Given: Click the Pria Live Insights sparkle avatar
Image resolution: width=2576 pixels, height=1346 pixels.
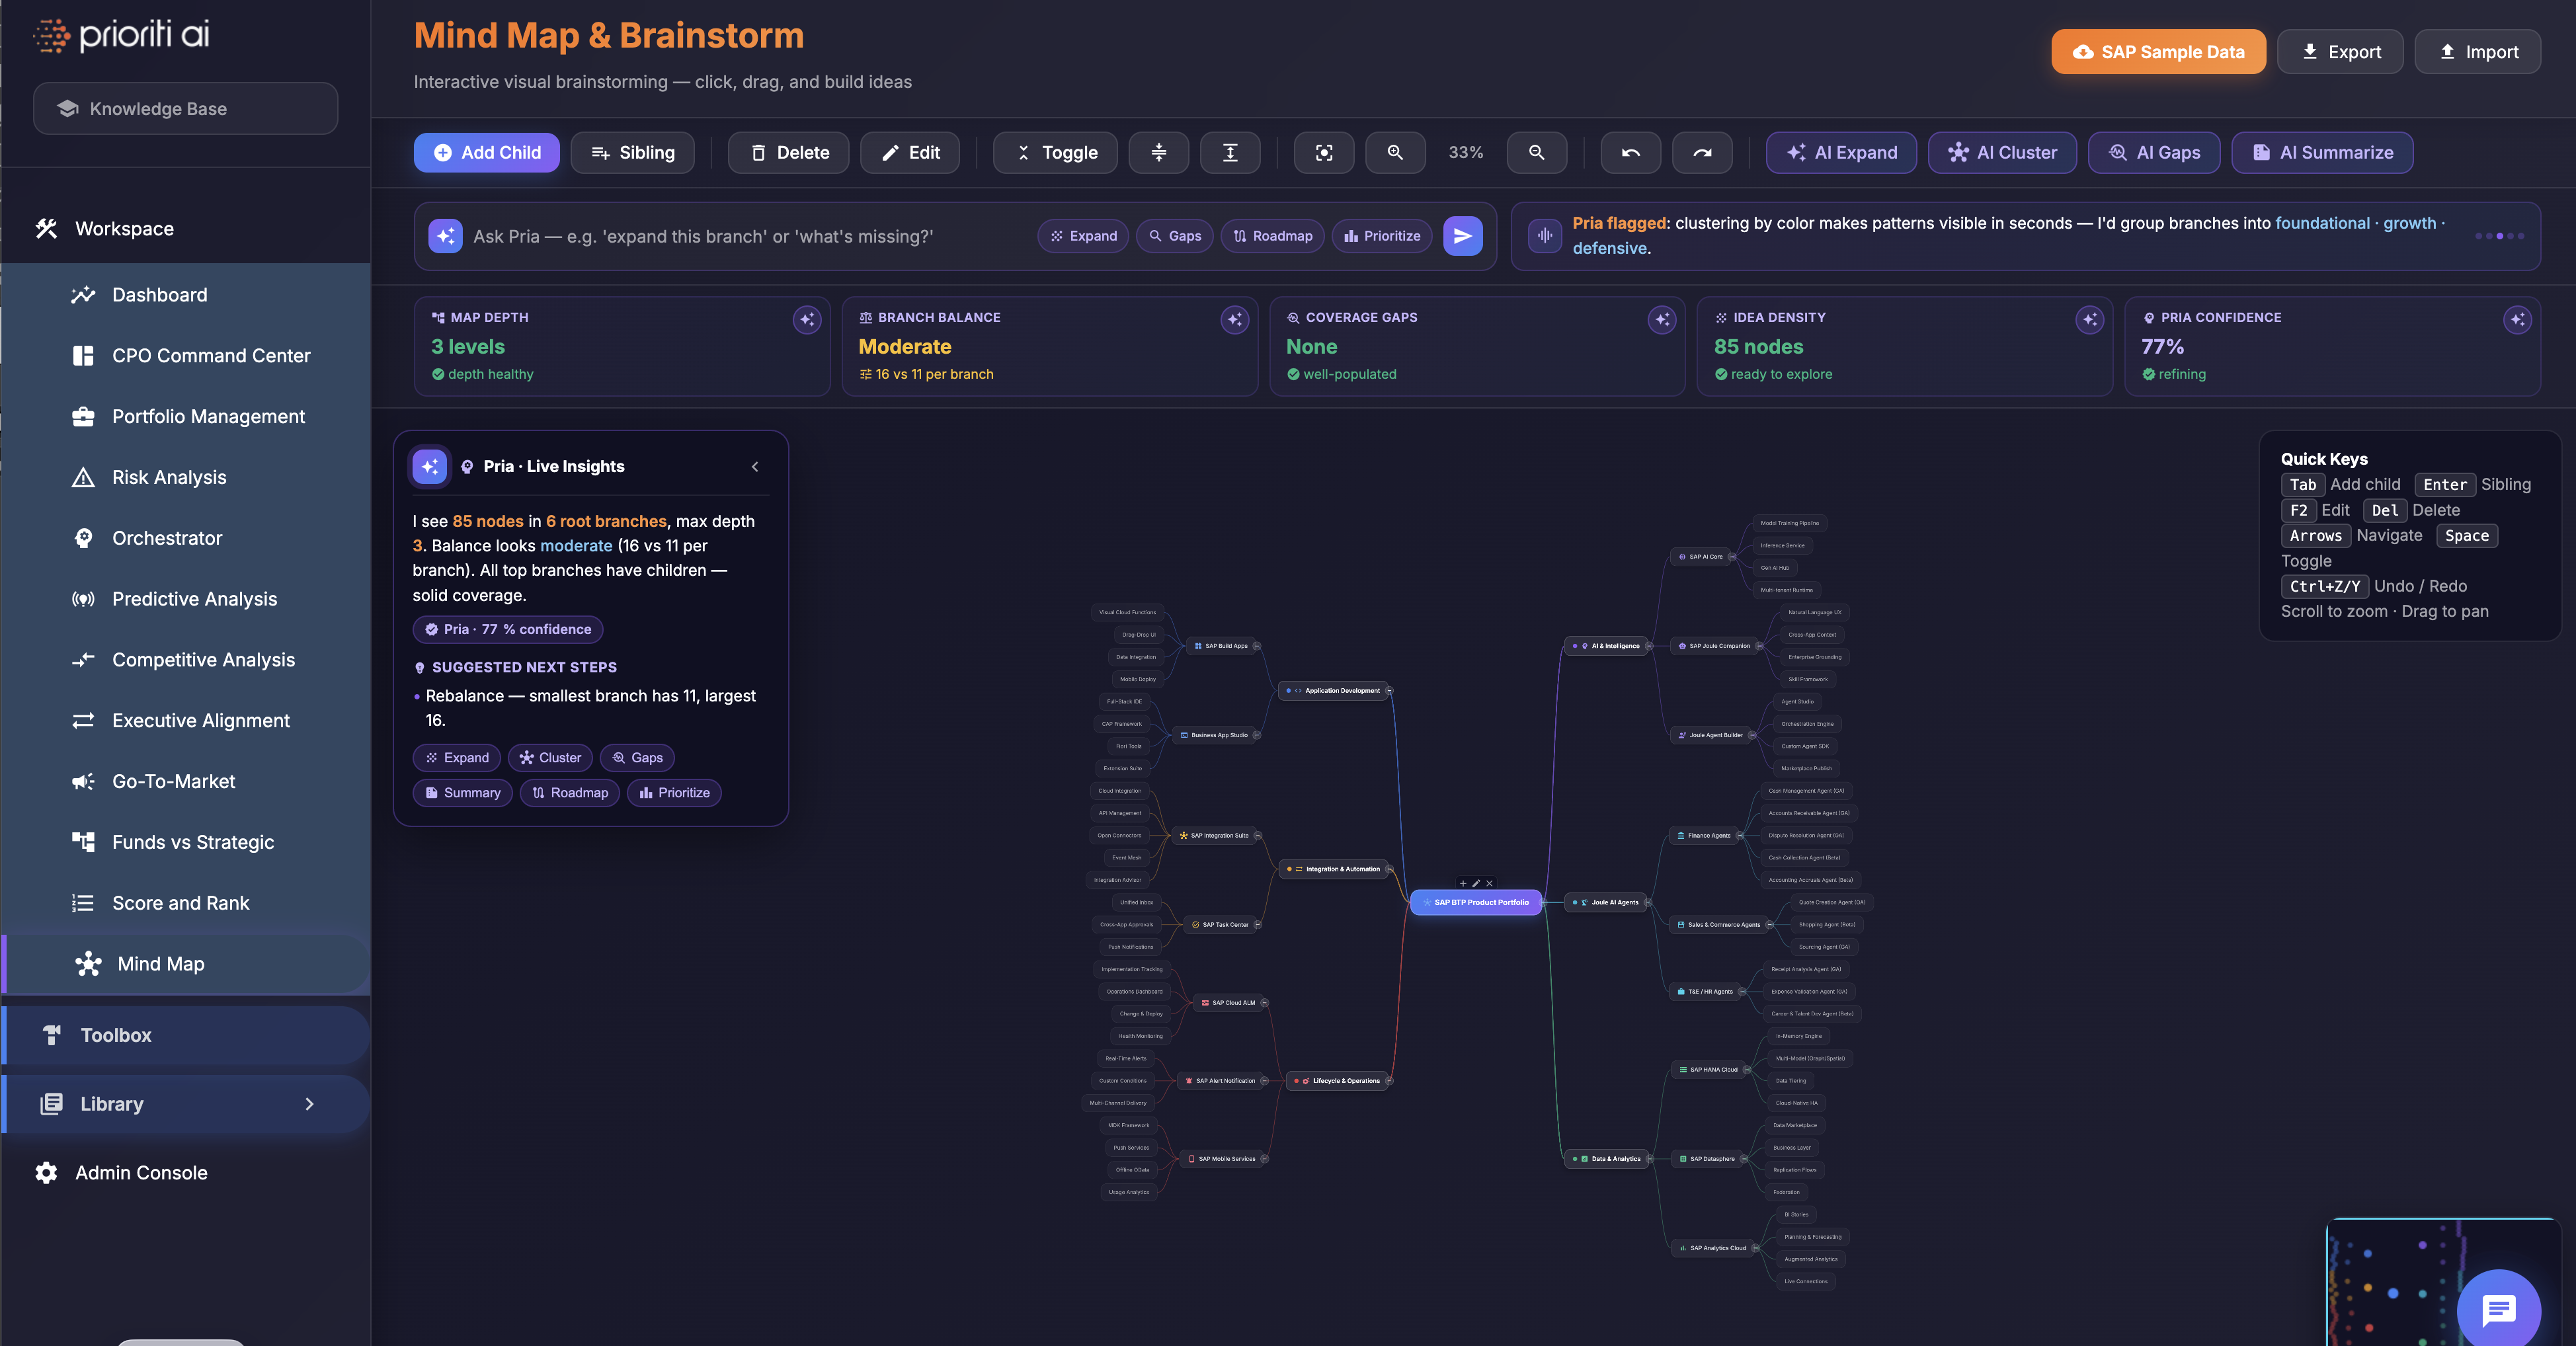Looking at the screenshot, I should pos(430,466).
